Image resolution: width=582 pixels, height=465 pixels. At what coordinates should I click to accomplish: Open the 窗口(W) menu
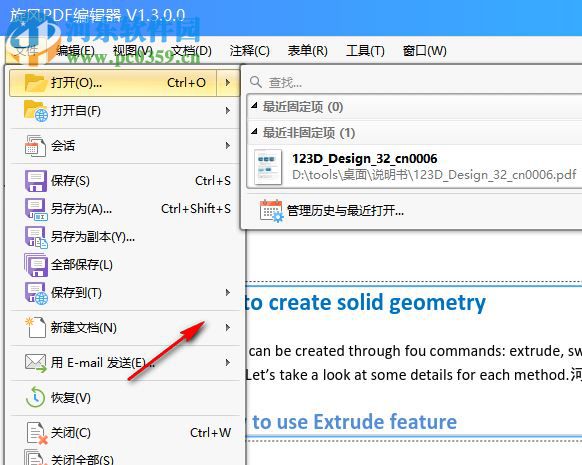click(x=425, y=50)
